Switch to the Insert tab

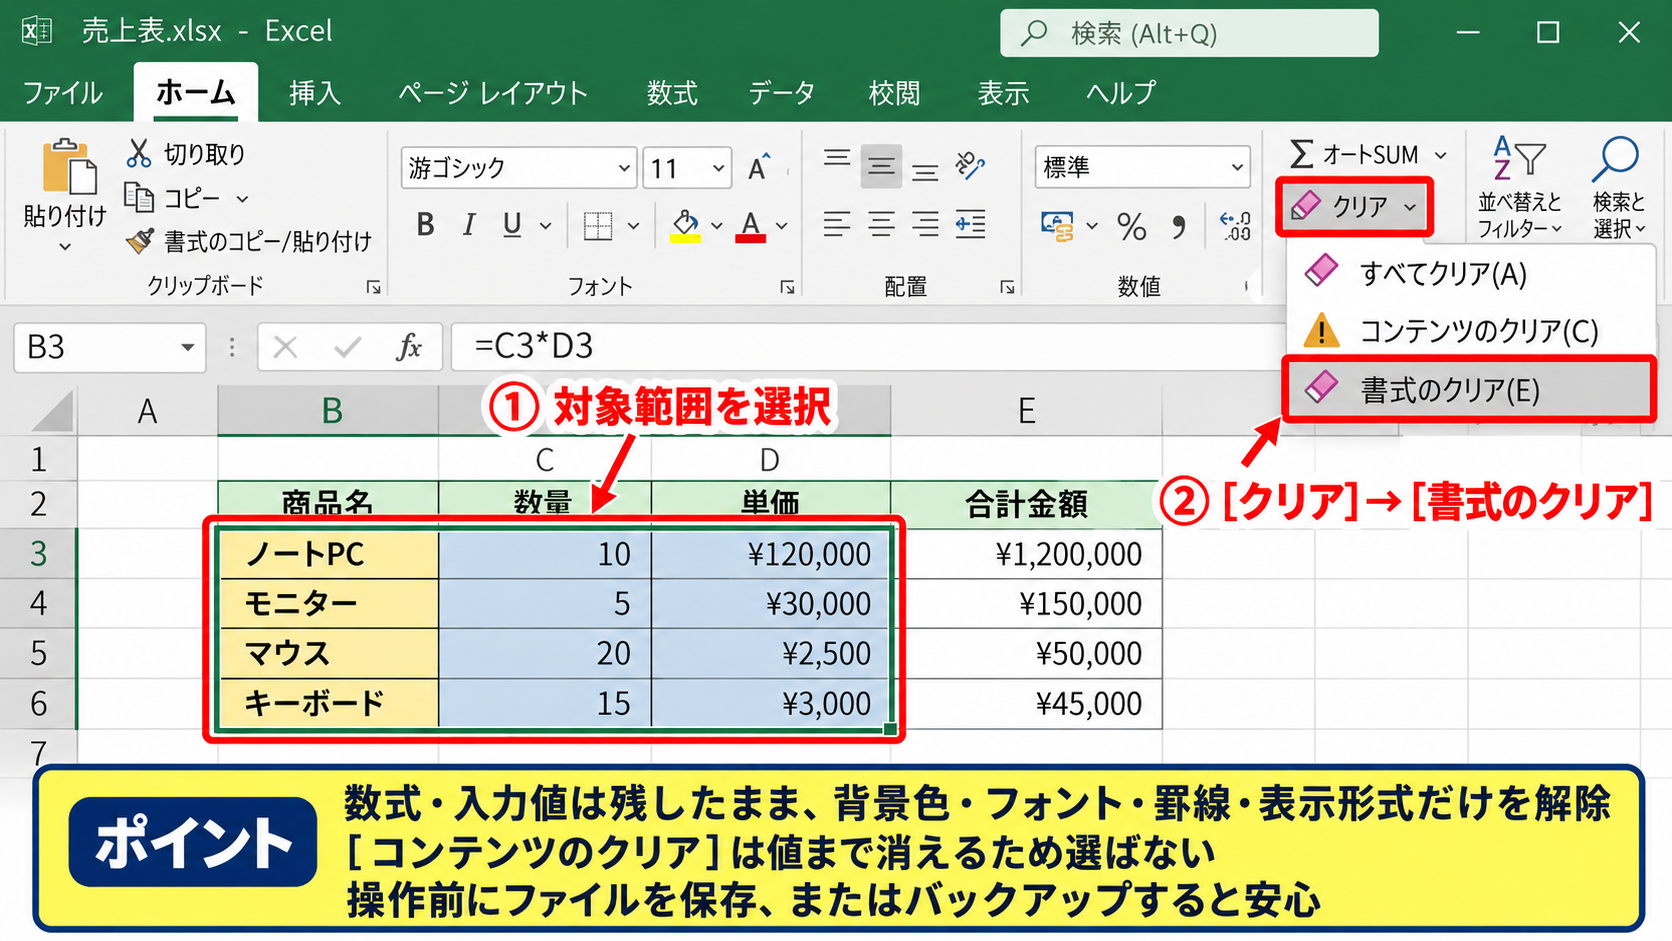click(315, 93)
